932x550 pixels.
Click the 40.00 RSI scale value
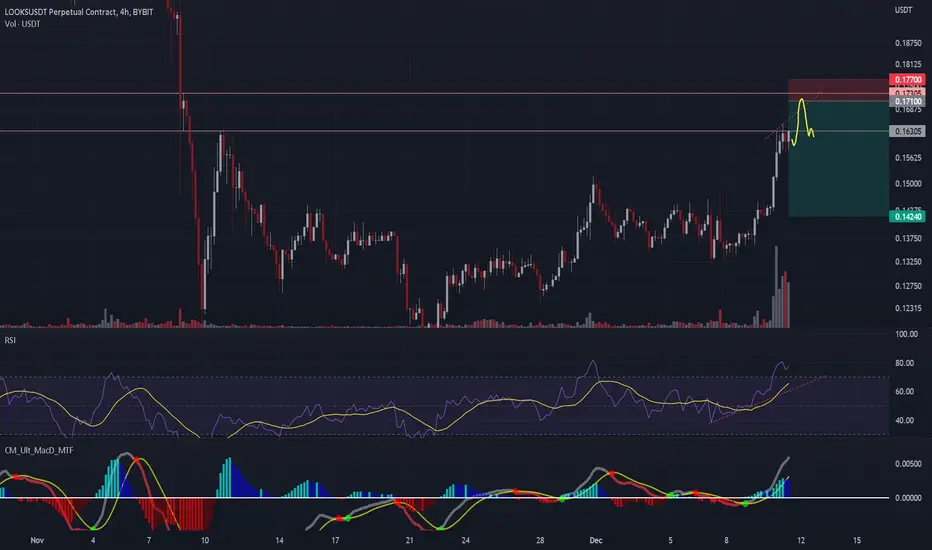pyautogui.click(x=905, y=420)
